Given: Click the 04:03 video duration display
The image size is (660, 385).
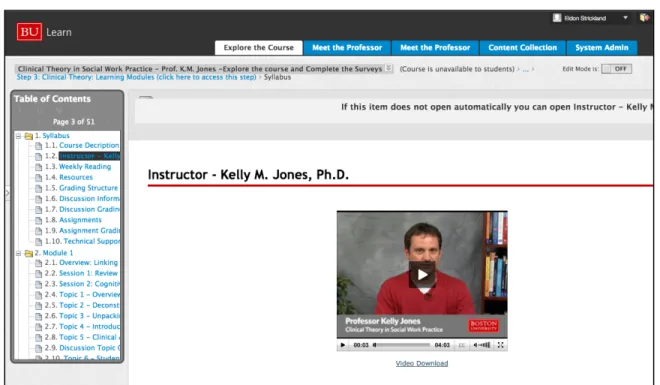Looking at the screenshot, I should click(442, 345).
